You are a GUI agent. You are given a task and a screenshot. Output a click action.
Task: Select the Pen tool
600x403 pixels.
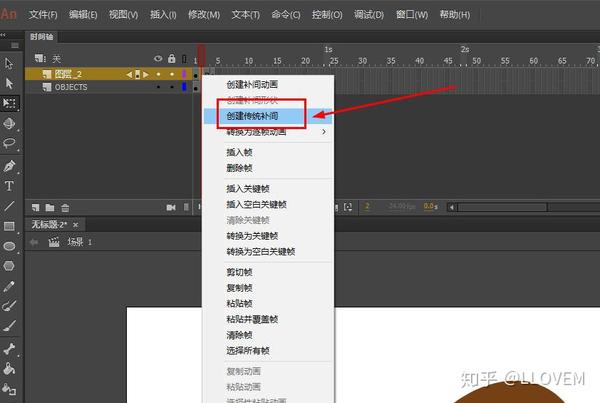click(9, 166)
